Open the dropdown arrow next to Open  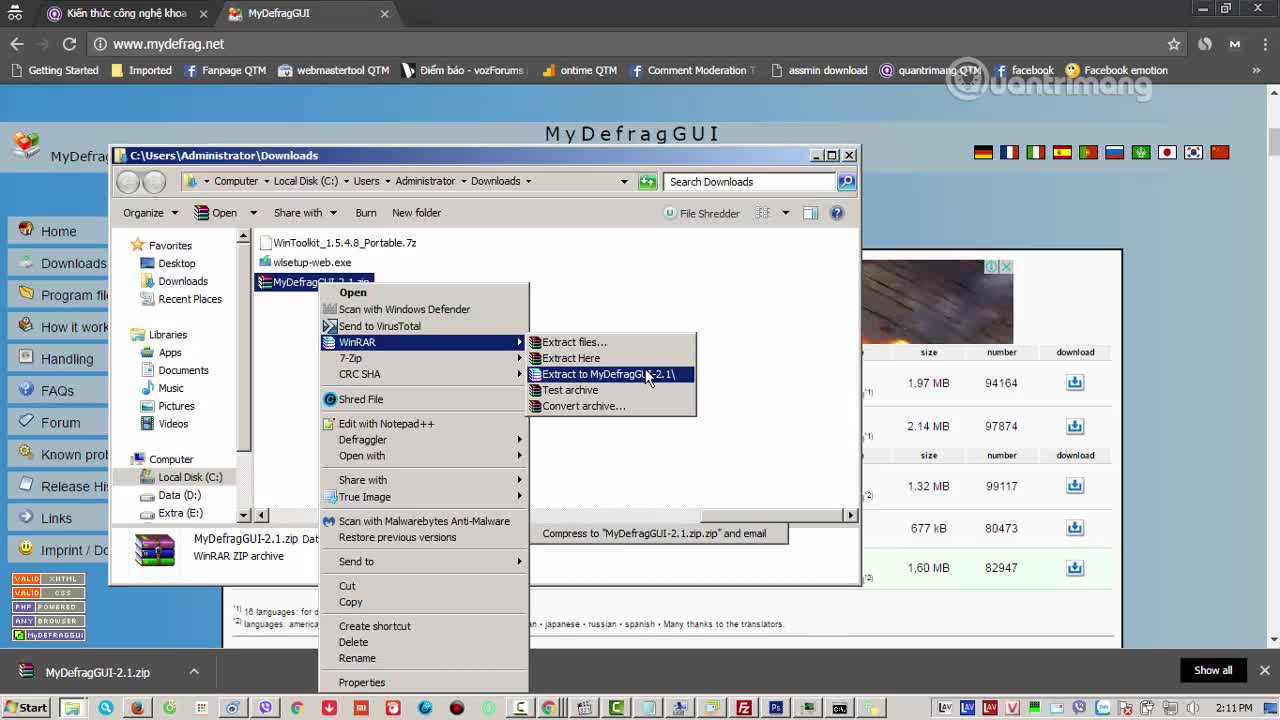253,213
